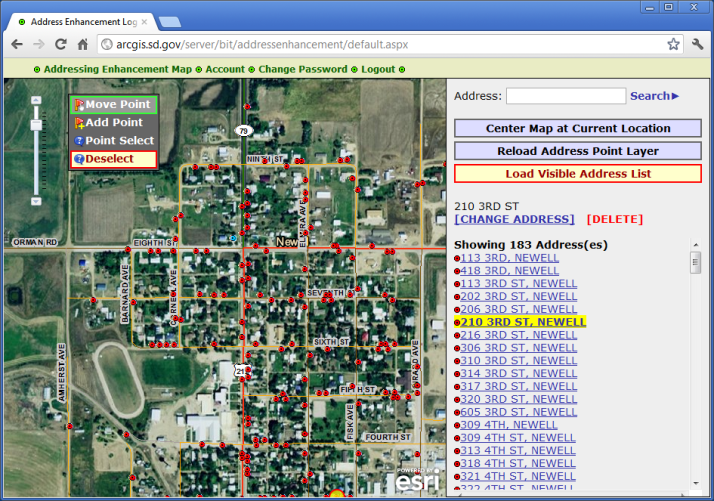Click the Address Enhancement Log browser tab
Image resolution: width=714 pixels, height=501 pixels.
click(83, 22)
